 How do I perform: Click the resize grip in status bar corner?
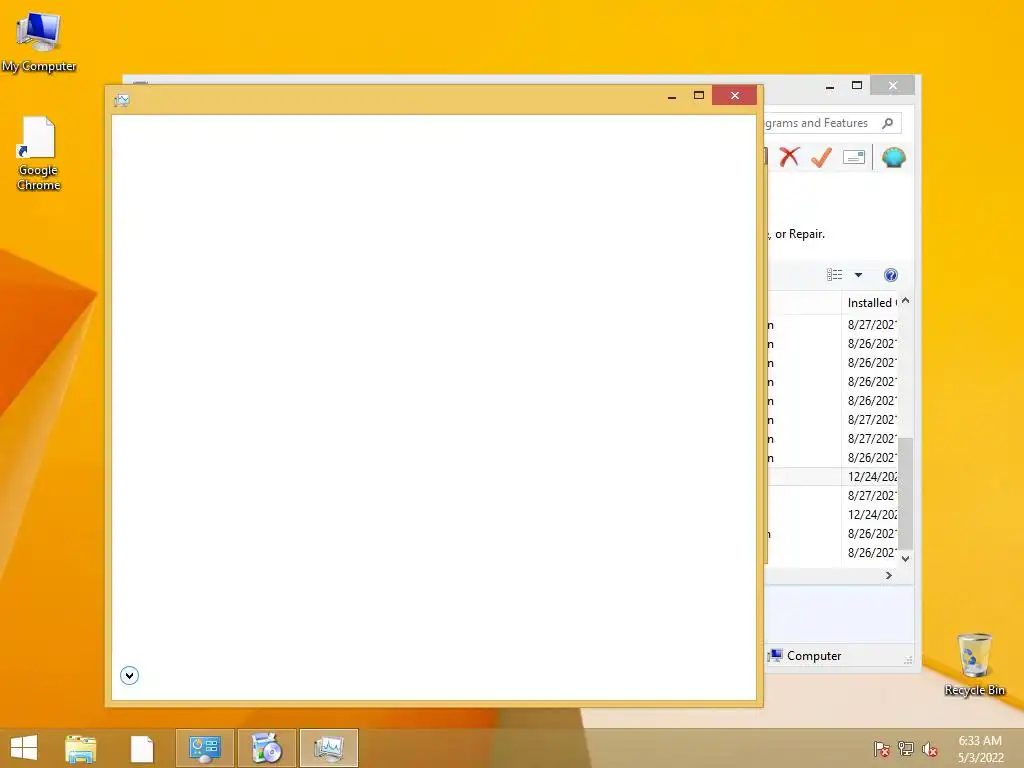(x=908, y=660)
